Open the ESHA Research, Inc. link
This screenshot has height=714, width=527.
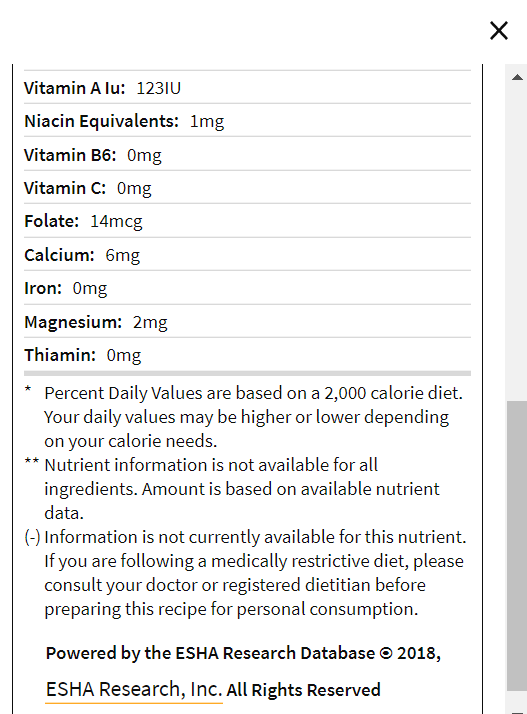pyautogui.click(x=134, y=689)
